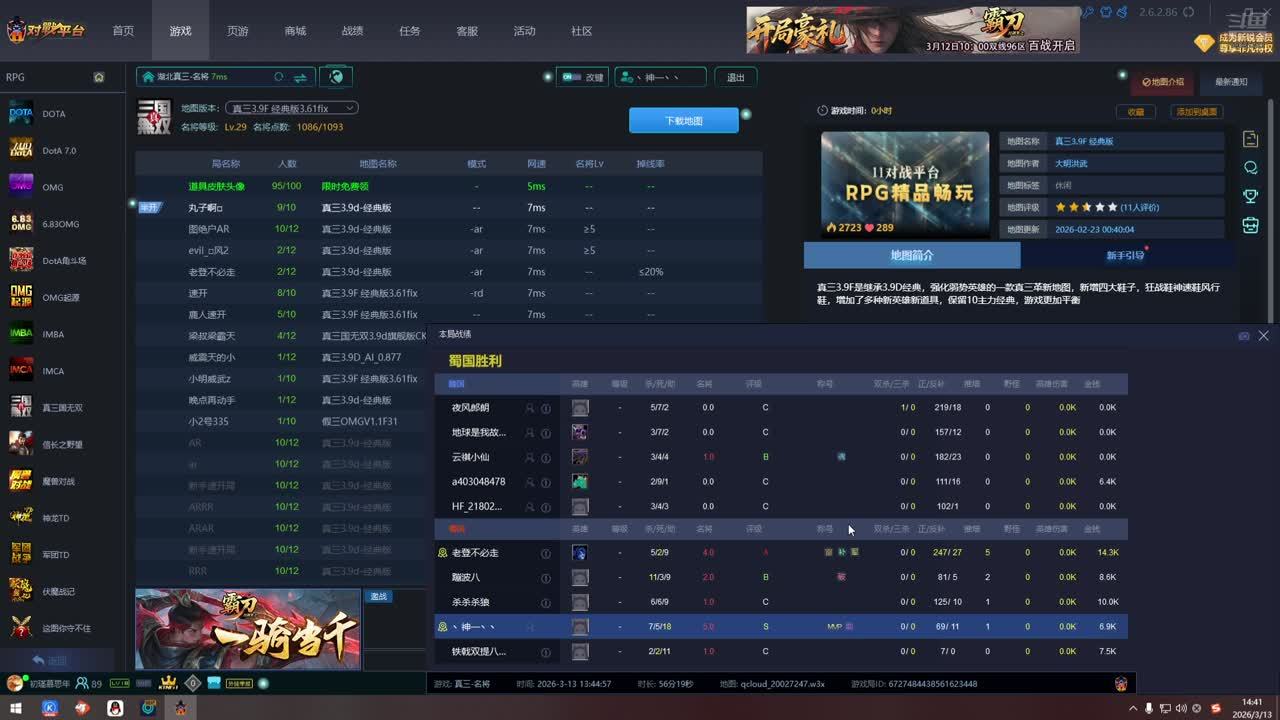1280x720 pixels.
Task: Sort rooms by 网速 column header
Action: click(536, 164)
